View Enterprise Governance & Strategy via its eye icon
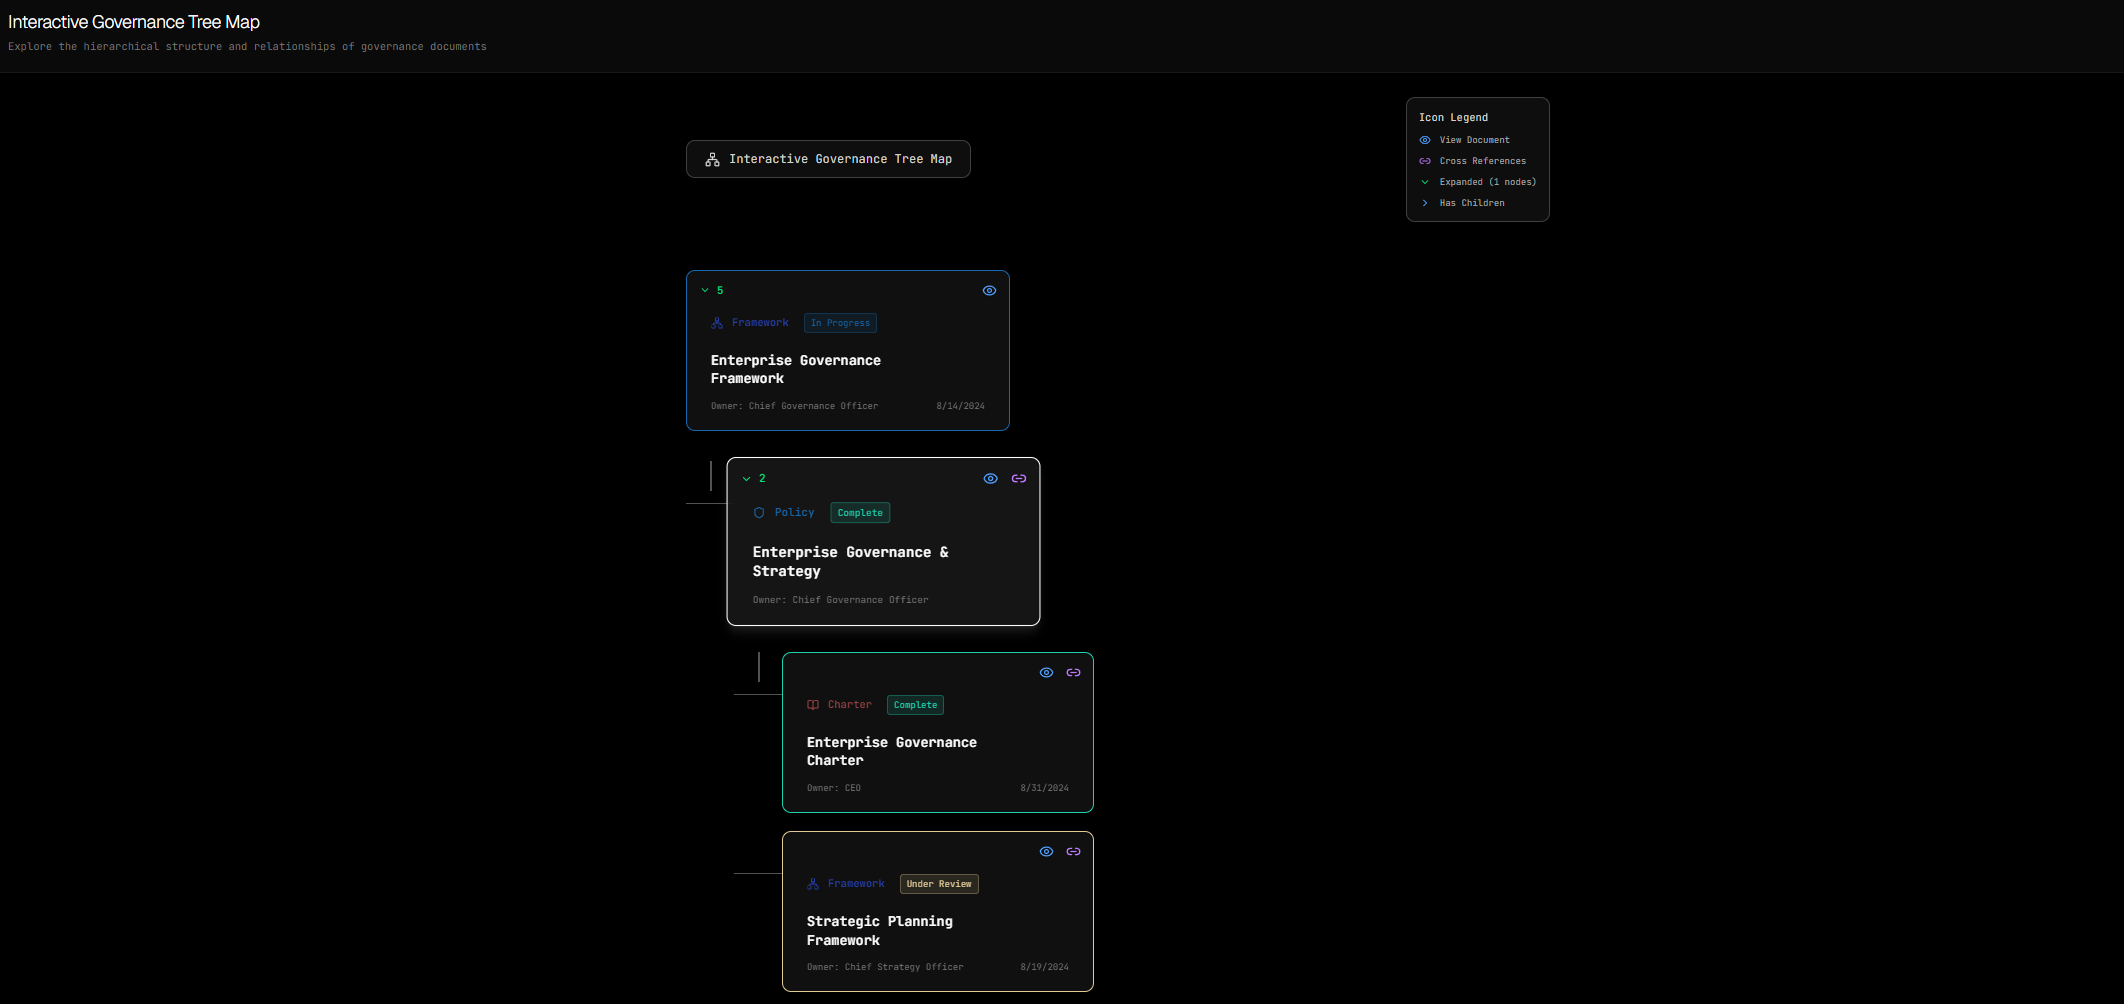 coord(990,478)
